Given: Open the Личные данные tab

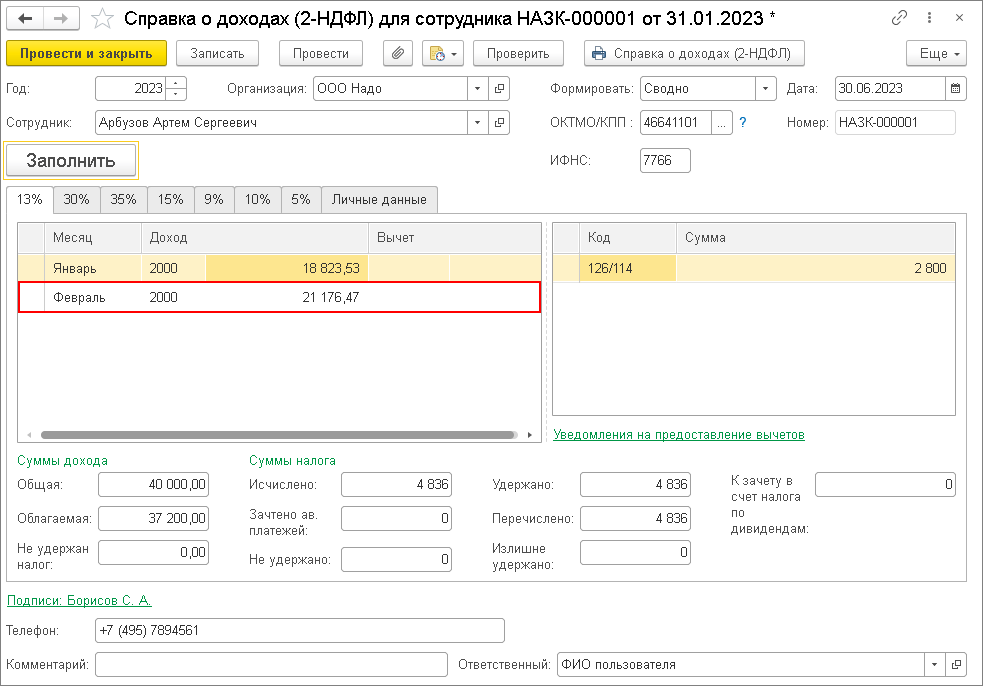Looking at the screenshot, I should [379, 199].
